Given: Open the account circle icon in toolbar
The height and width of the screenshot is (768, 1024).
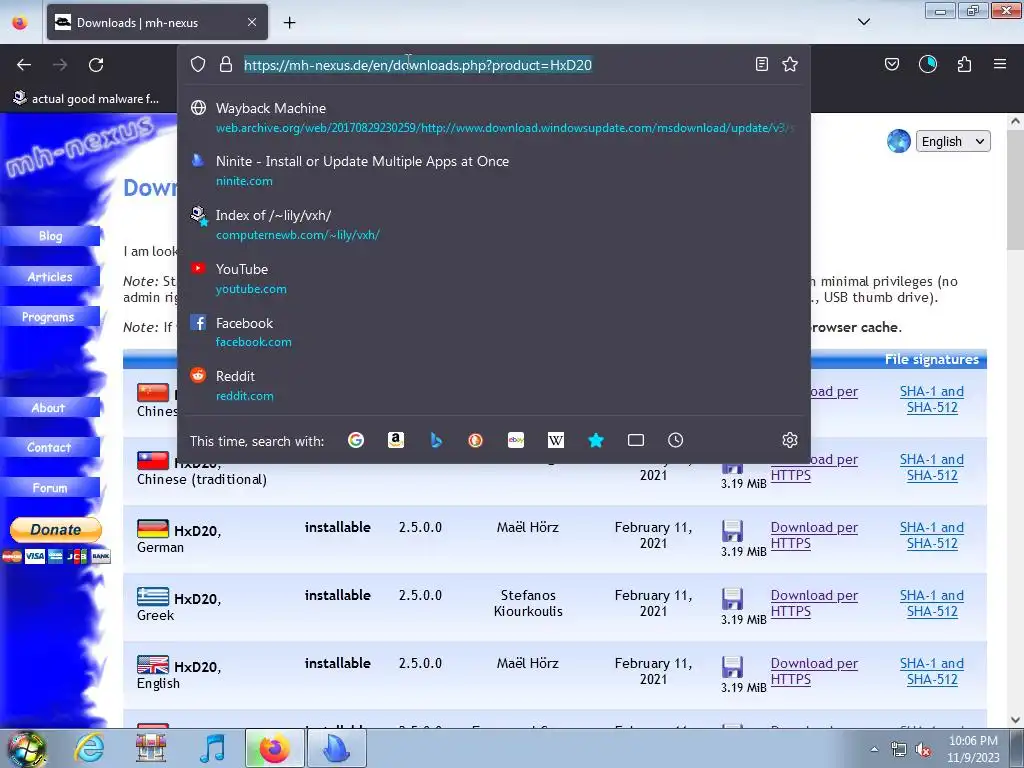Looking at the screenshot, I should pos(927,64).
